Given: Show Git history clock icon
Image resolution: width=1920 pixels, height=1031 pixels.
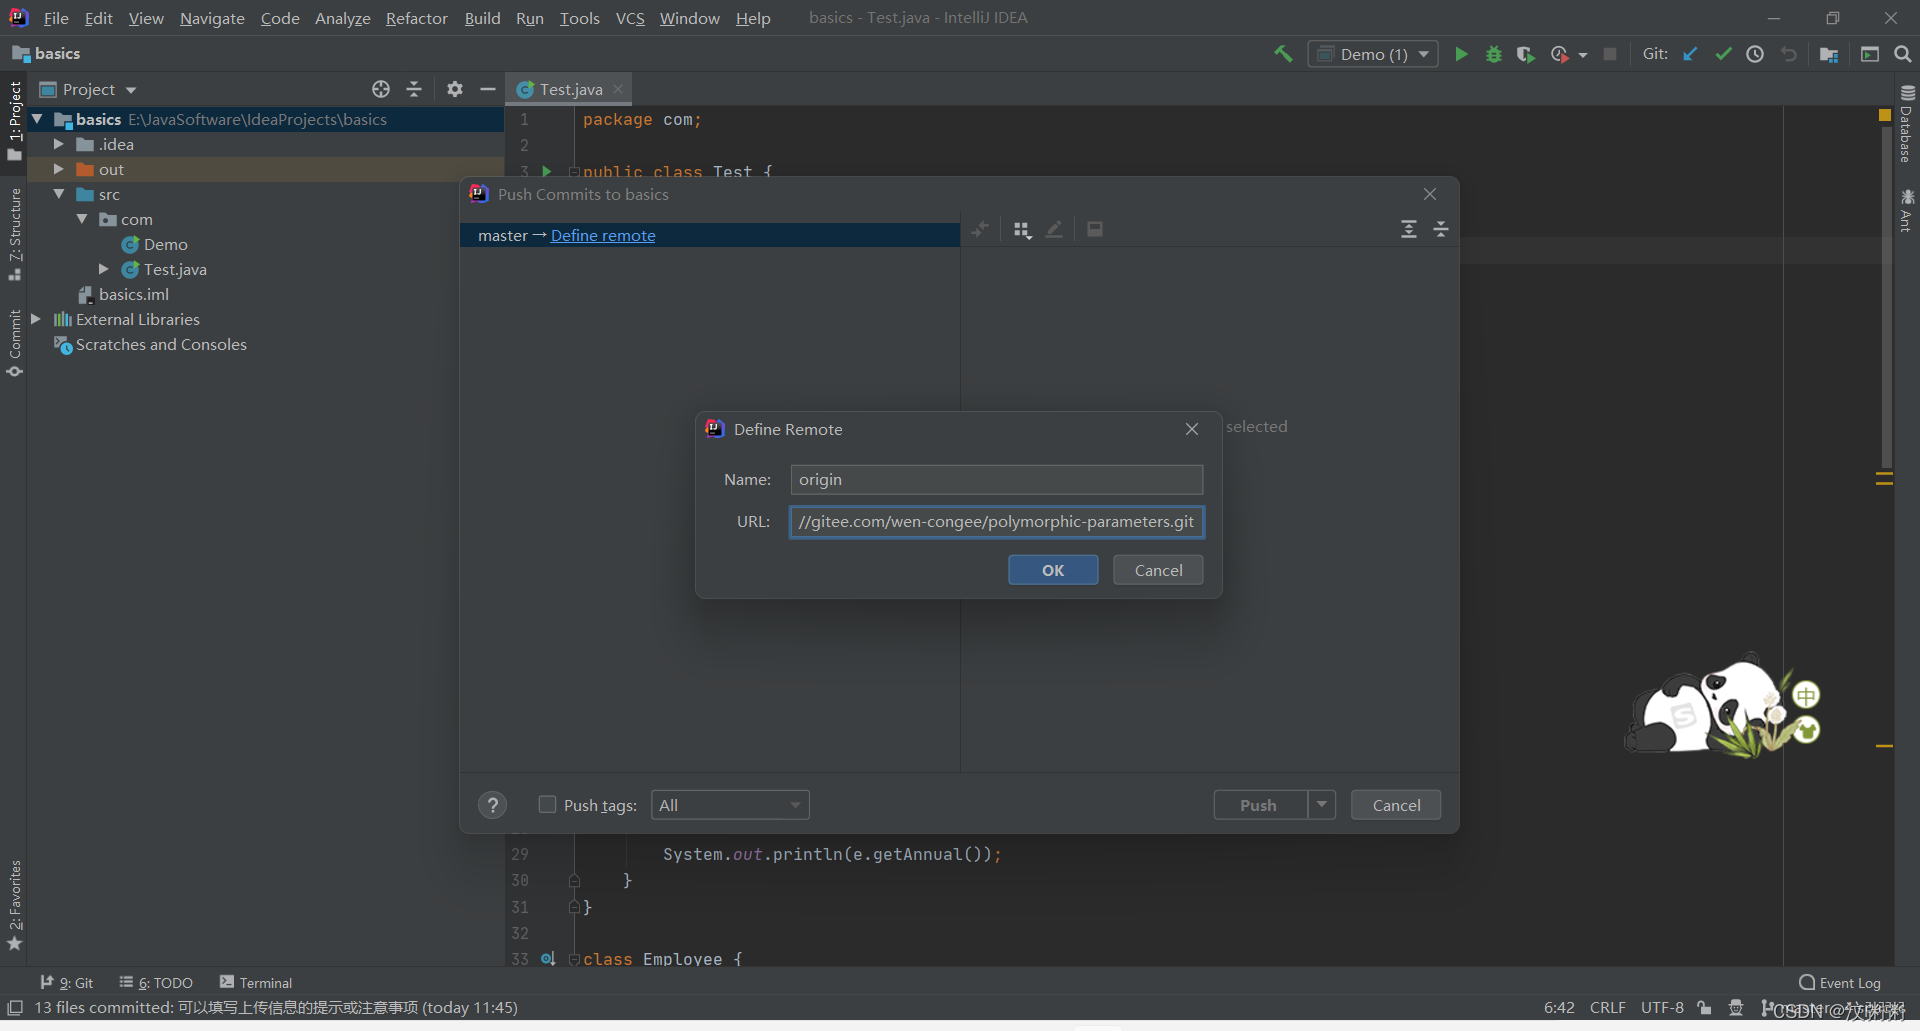Looking at the screenshot, I should point(1755,54).
